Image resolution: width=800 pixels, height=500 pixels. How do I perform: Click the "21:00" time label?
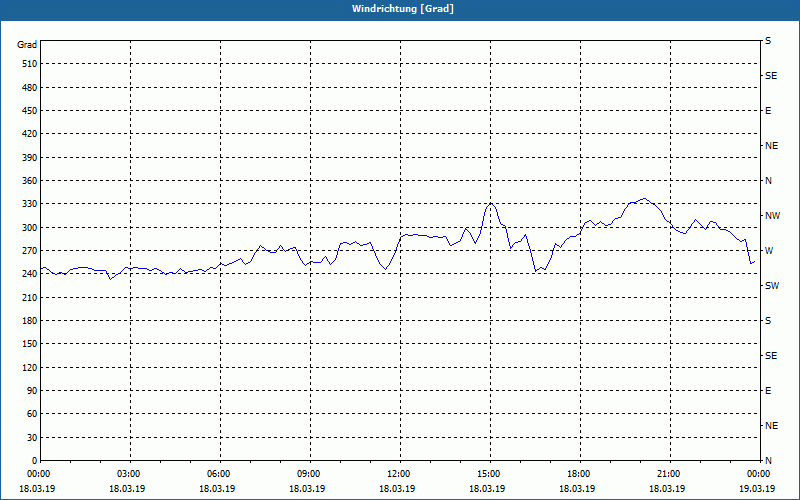pos(670,474)
